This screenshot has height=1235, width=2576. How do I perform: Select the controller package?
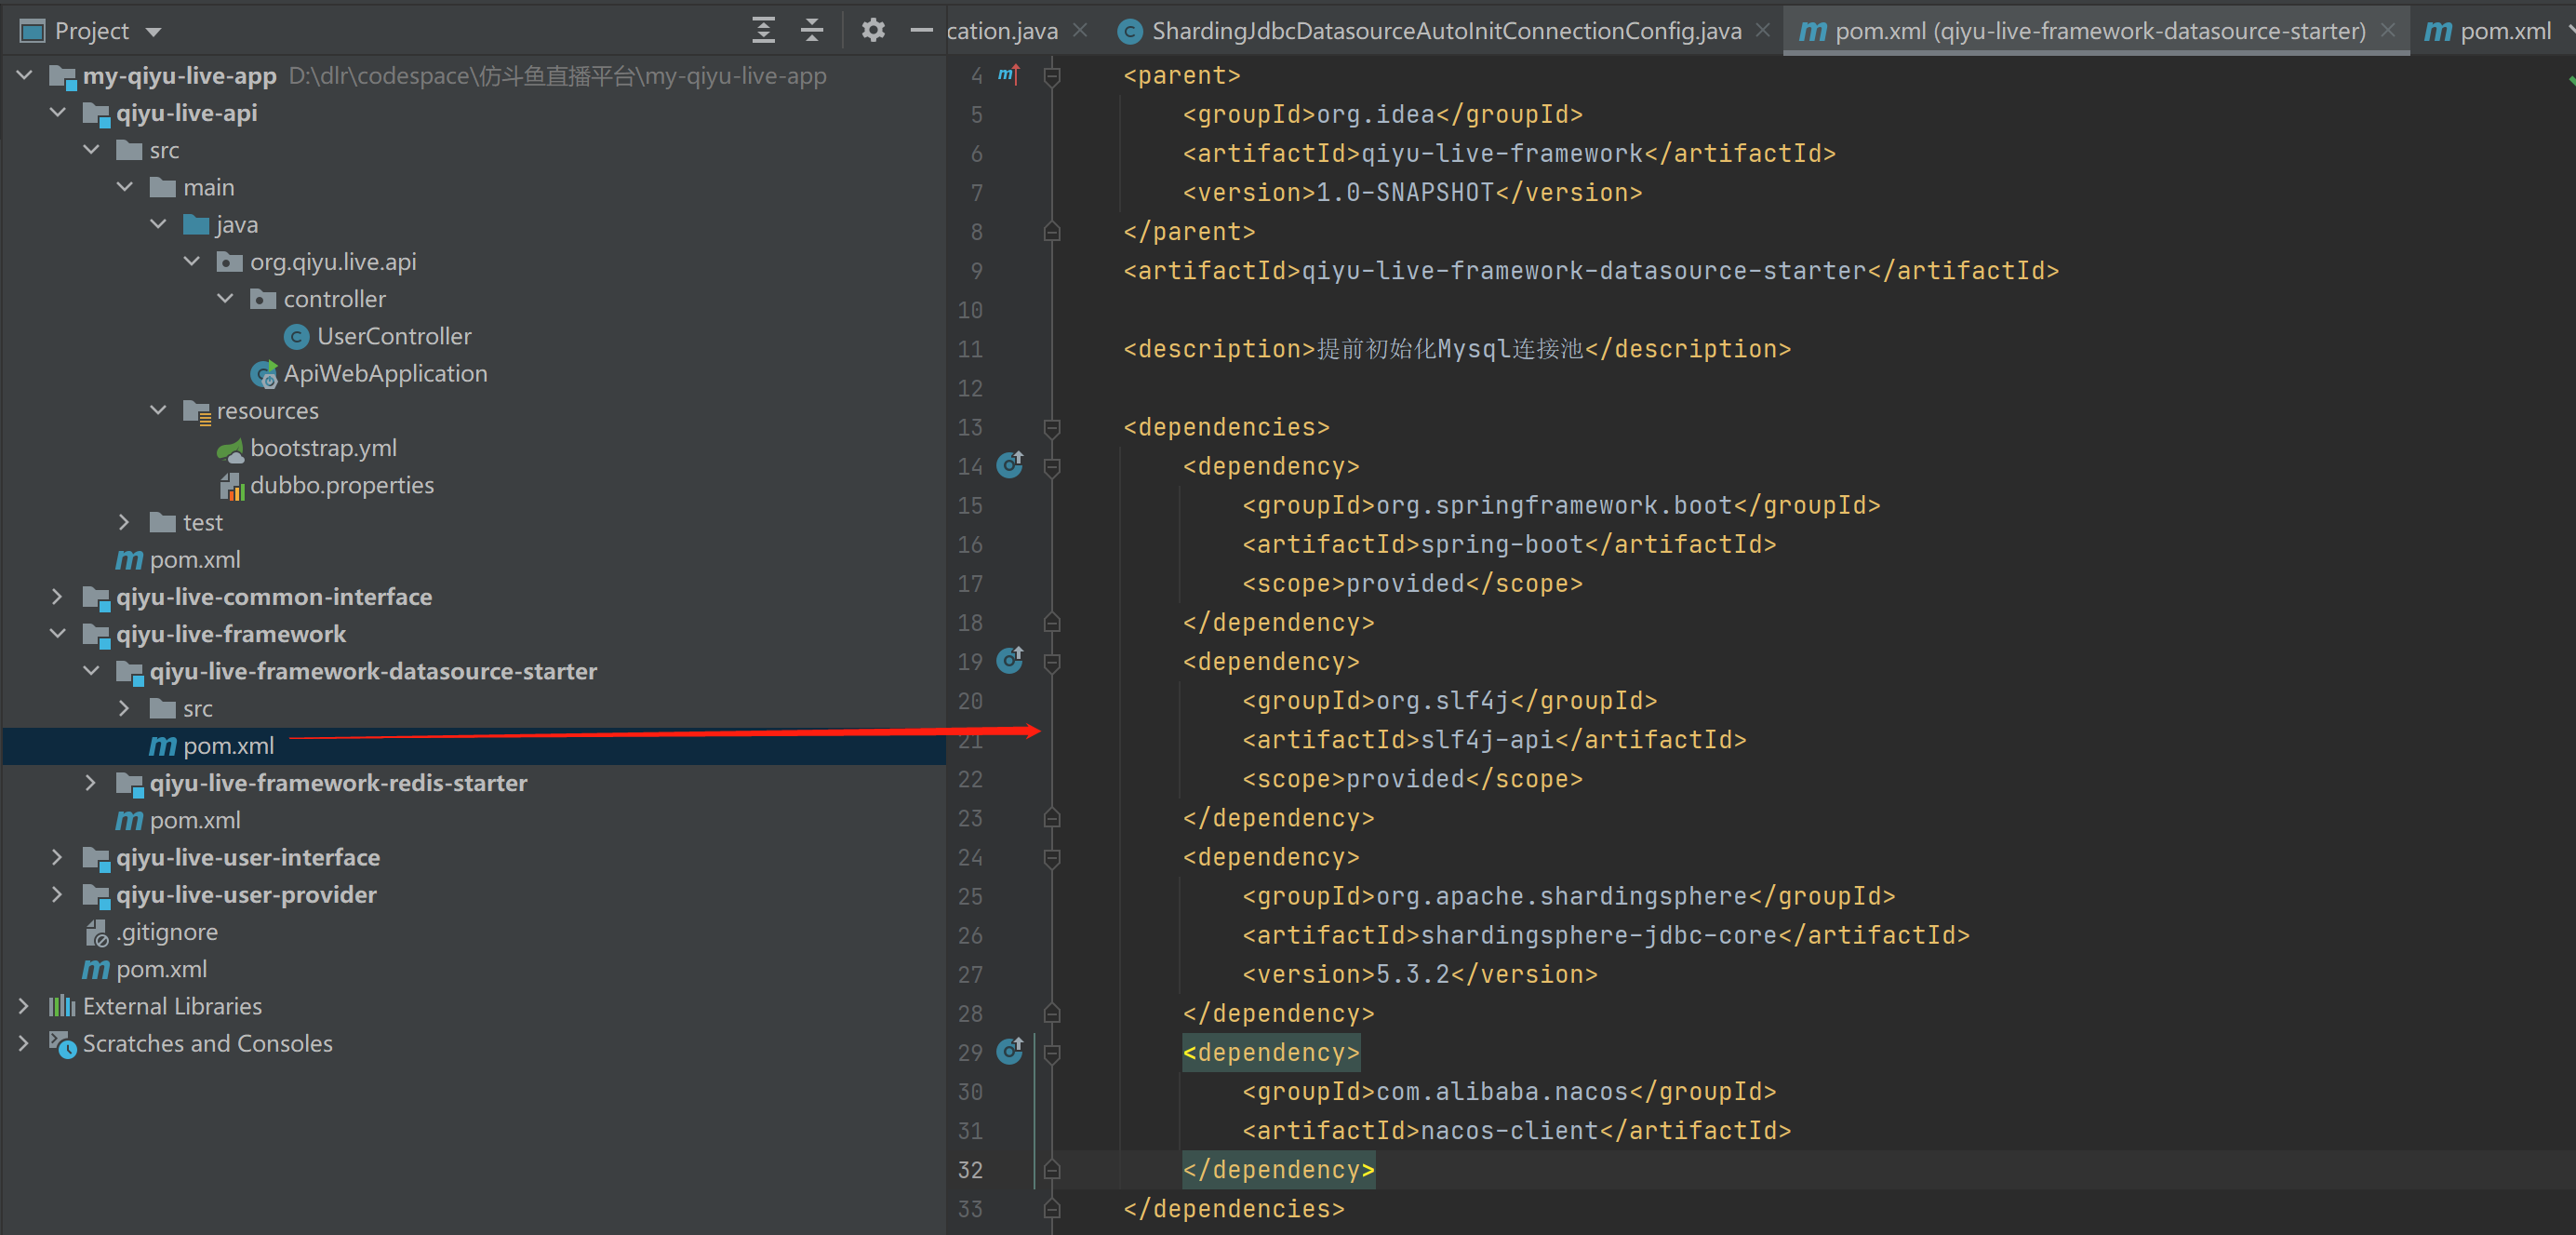click(334, 299)
